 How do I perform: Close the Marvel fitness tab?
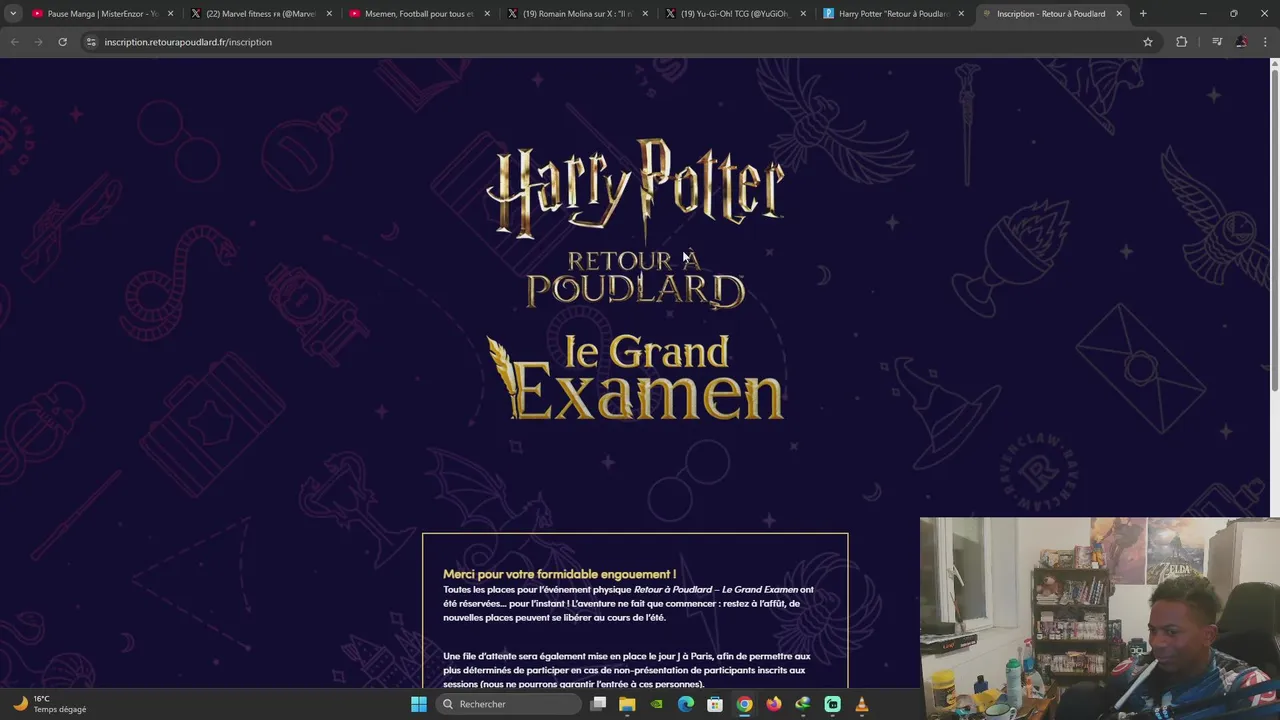(329, 14)
